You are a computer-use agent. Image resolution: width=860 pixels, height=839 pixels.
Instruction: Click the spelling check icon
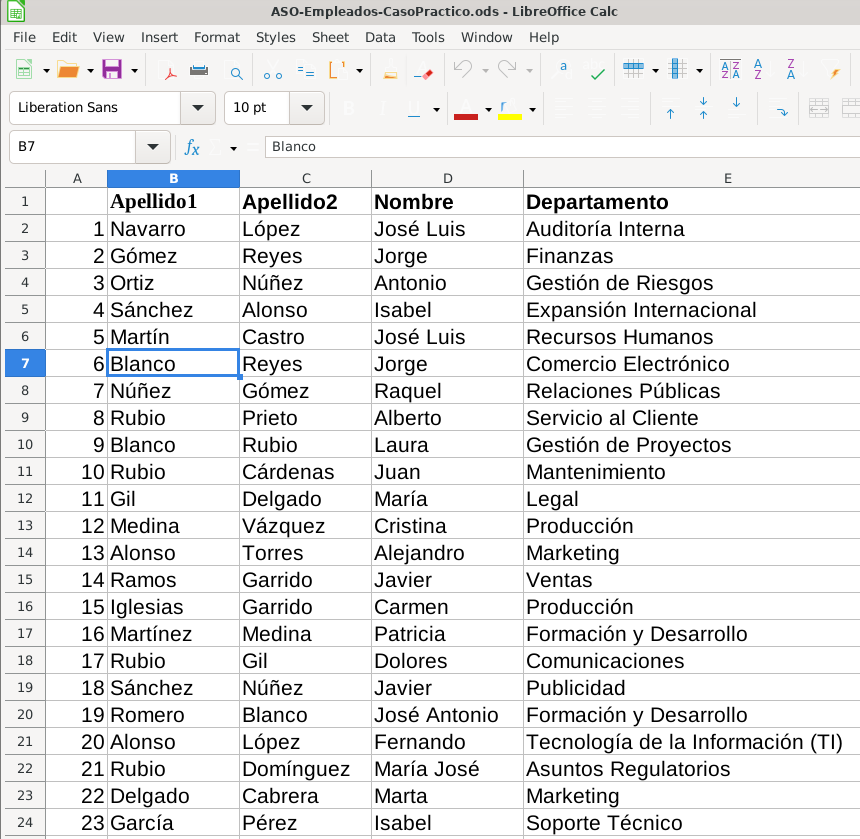[596, 70]
